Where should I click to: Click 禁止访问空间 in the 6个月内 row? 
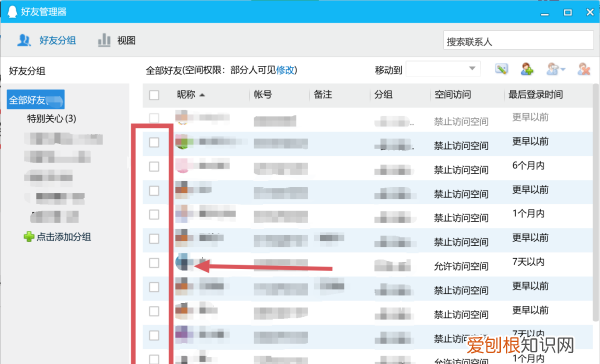(x=461, y=170)
